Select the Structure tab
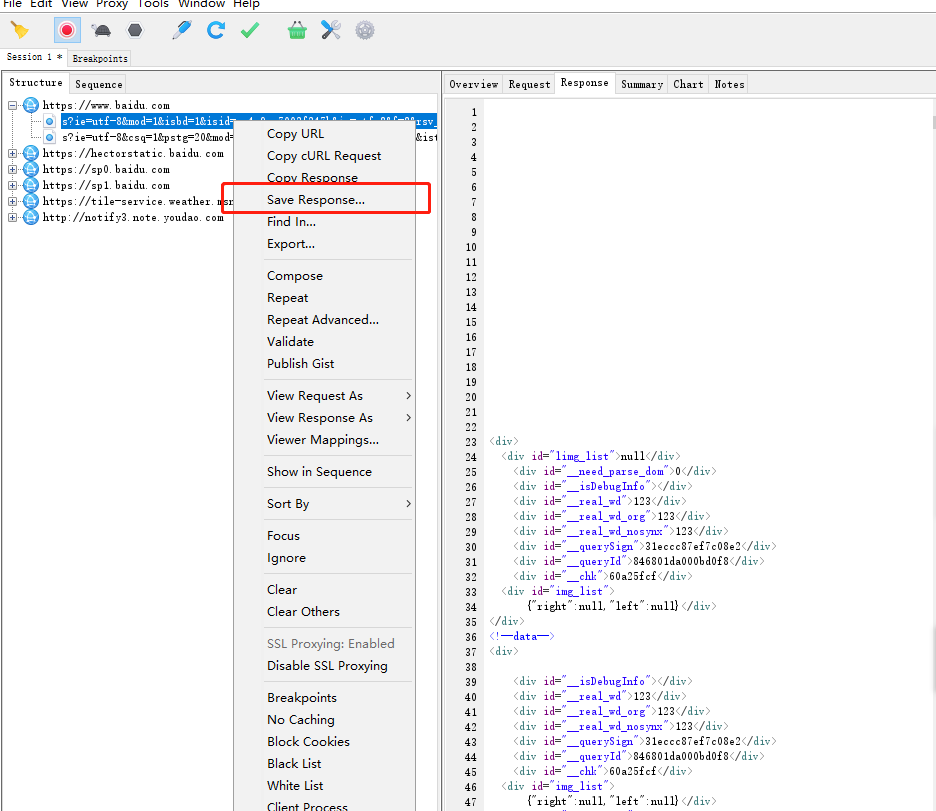The image size is (936, 811). pyautogui.click(x=36, y=82)
